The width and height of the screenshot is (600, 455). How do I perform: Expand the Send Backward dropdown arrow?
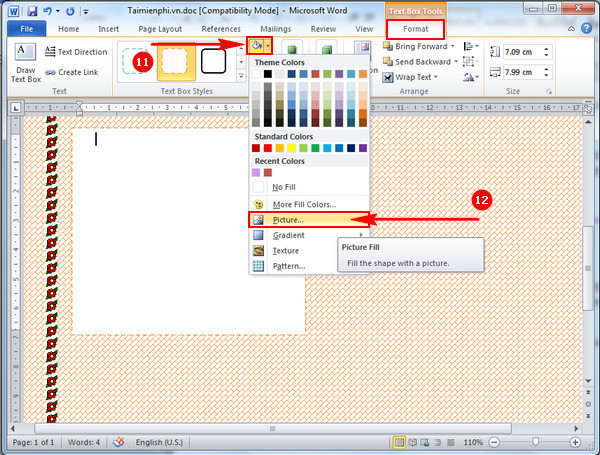pos(456,61)
